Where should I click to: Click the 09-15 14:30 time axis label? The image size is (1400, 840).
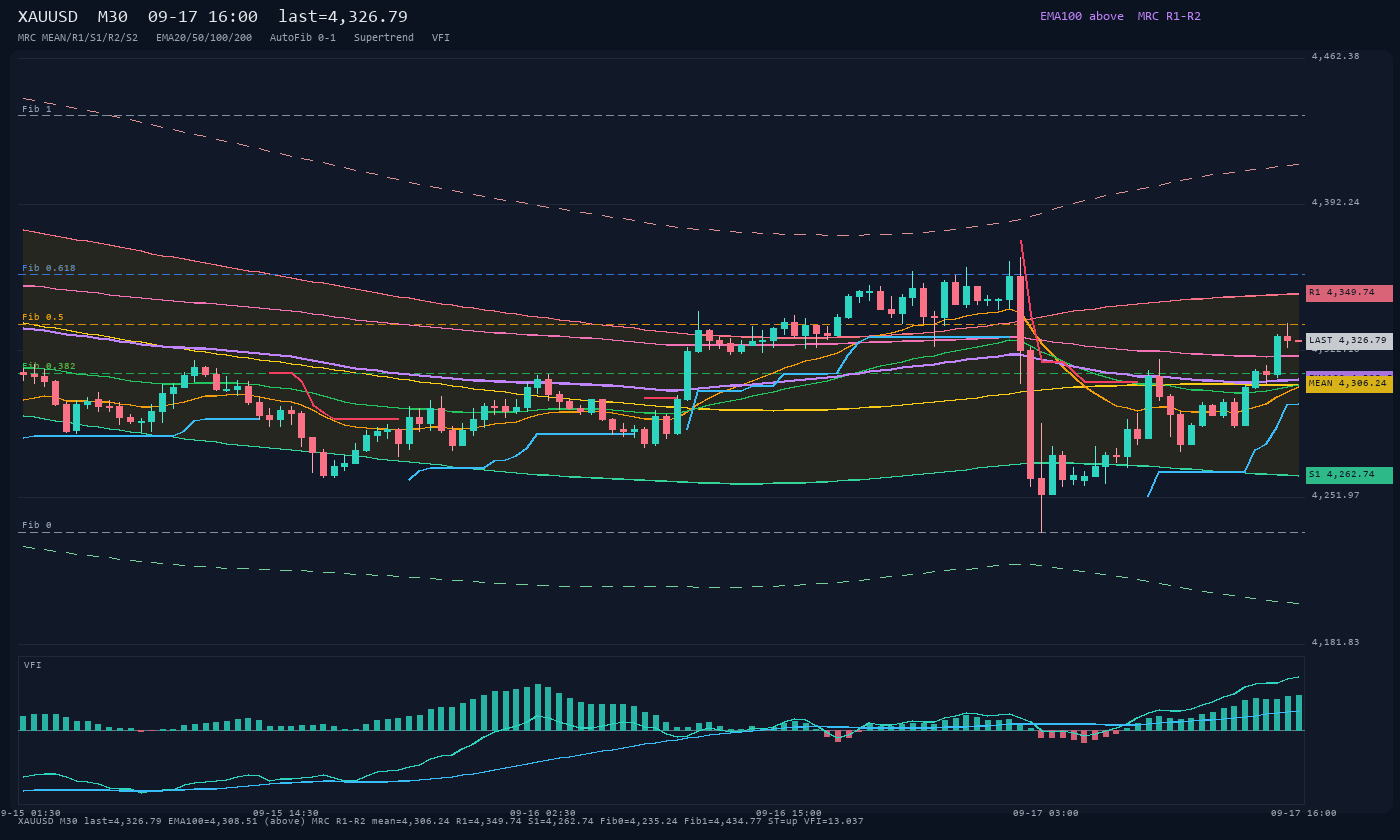pos(286,813)
